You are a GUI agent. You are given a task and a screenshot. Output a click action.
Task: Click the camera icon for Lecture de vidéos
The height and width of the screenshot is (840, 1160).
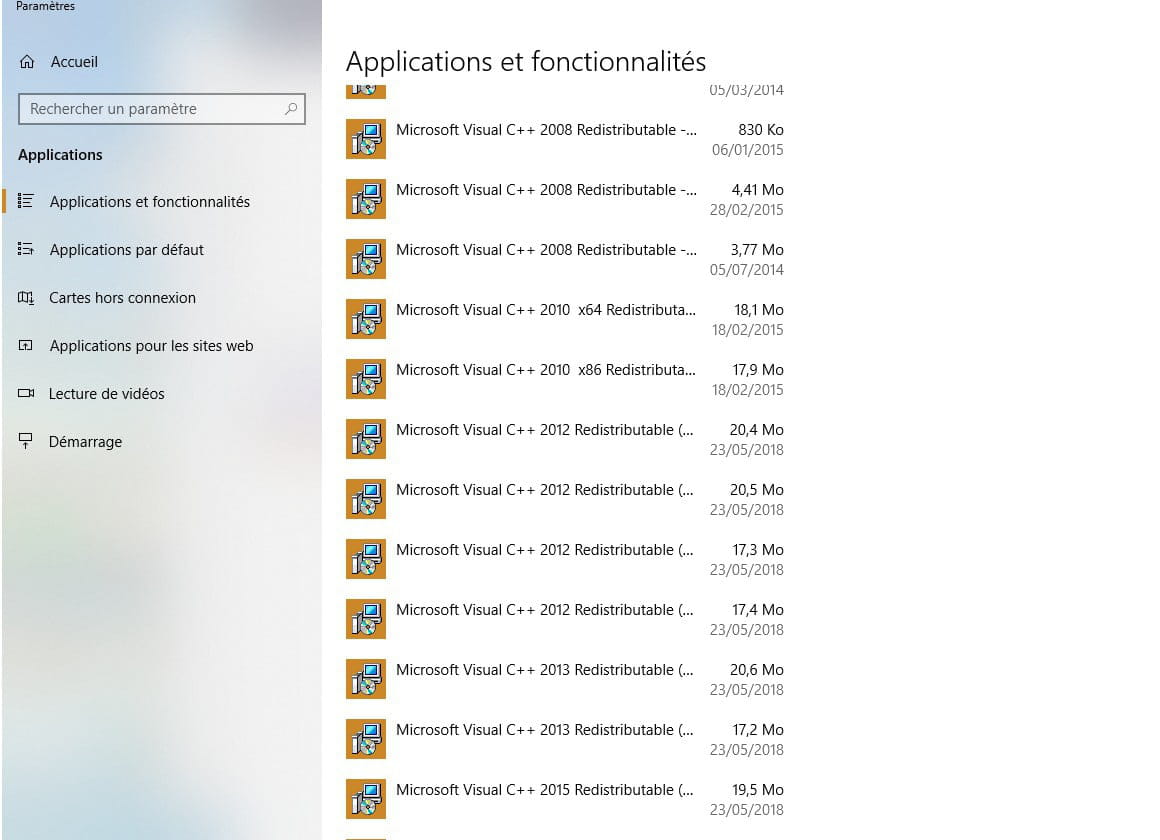click(x=26, y=394)
